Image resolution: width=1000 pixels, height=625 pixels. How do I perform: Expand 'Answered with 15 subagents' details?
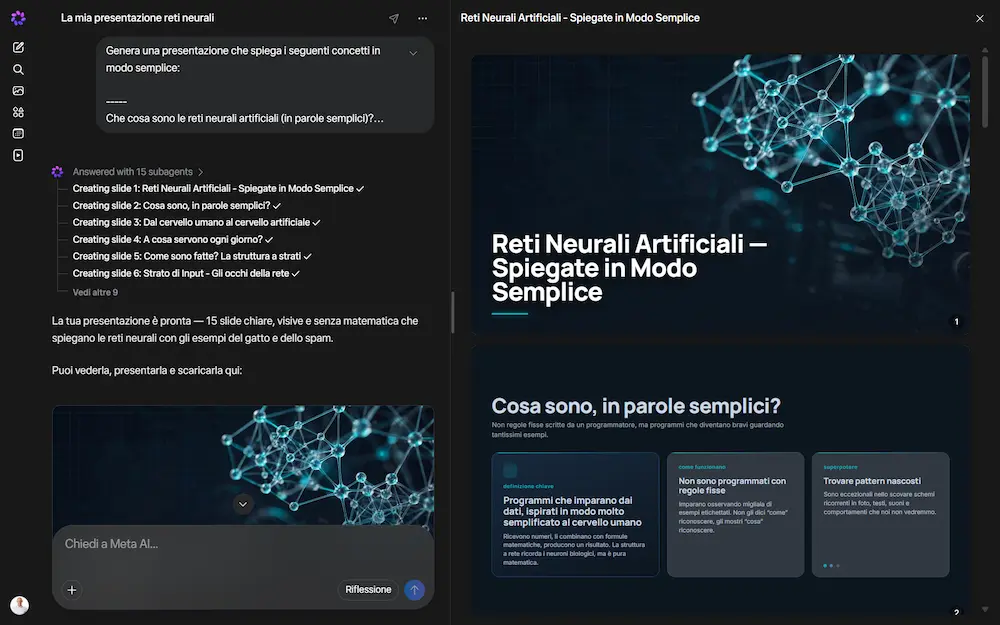(x=138, y=172)
